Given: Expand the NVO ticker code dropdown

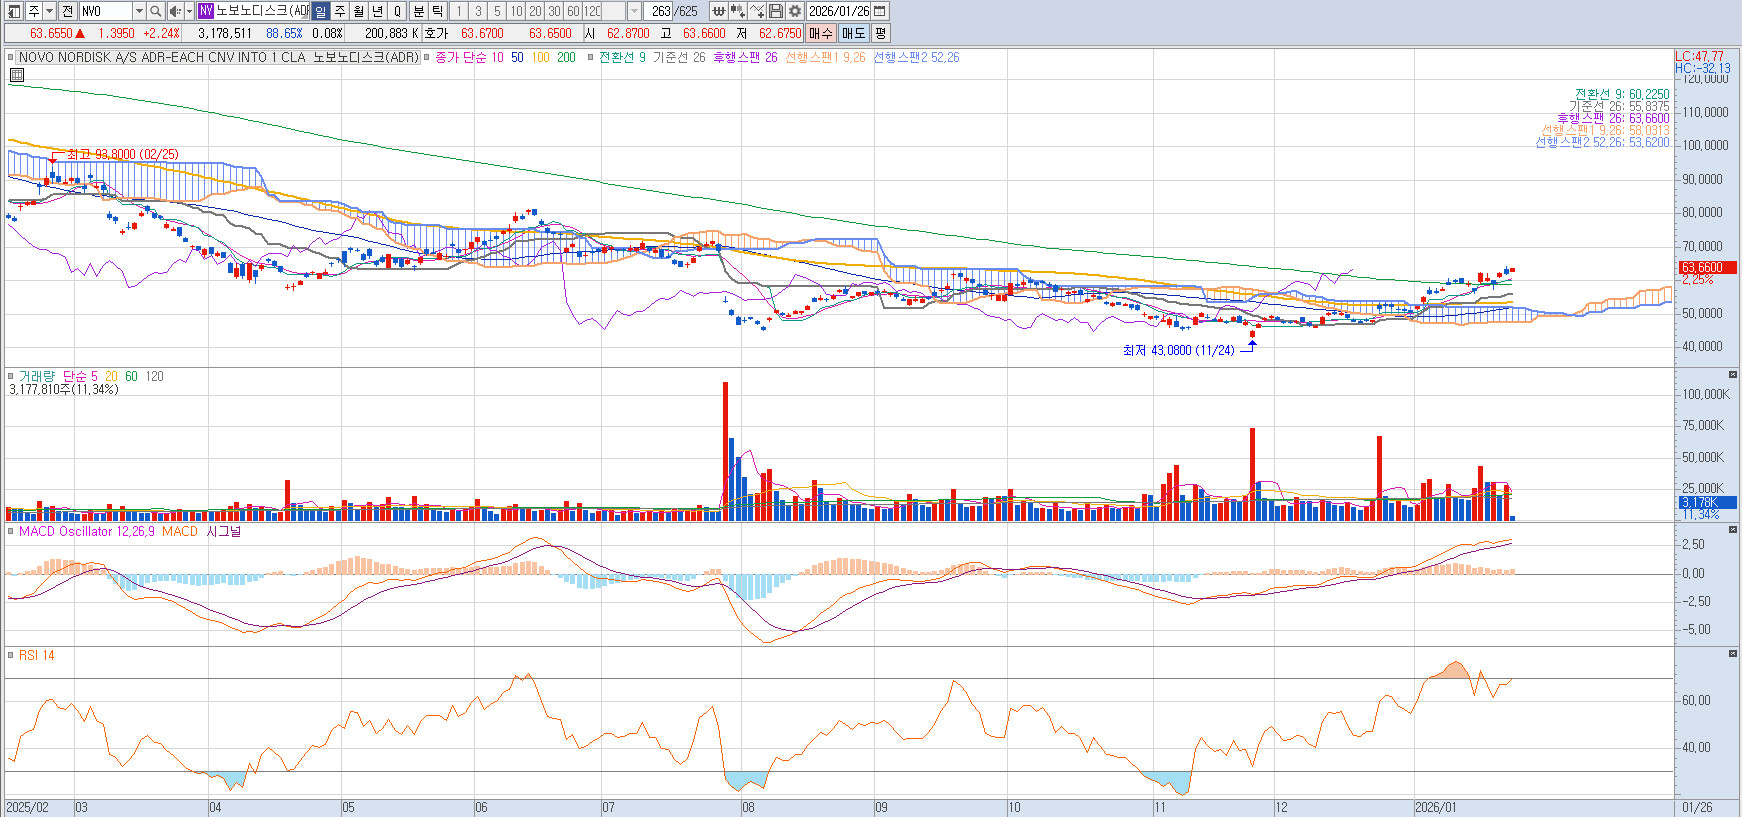Looking at the screenshot, I should click(139, 11).
